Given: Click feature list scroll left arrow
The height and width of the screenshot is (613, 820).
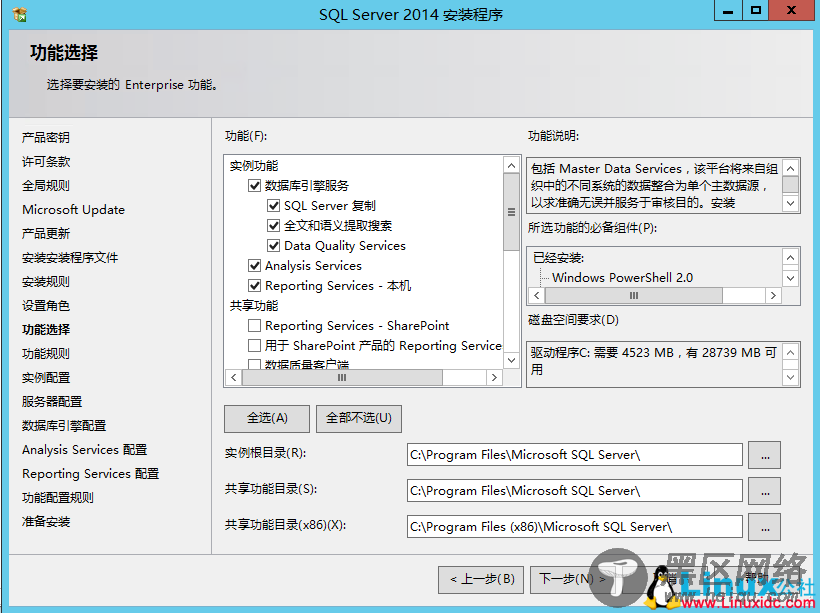Looking at the screenshot, I should pyautogui.click(x=234, y=378).
